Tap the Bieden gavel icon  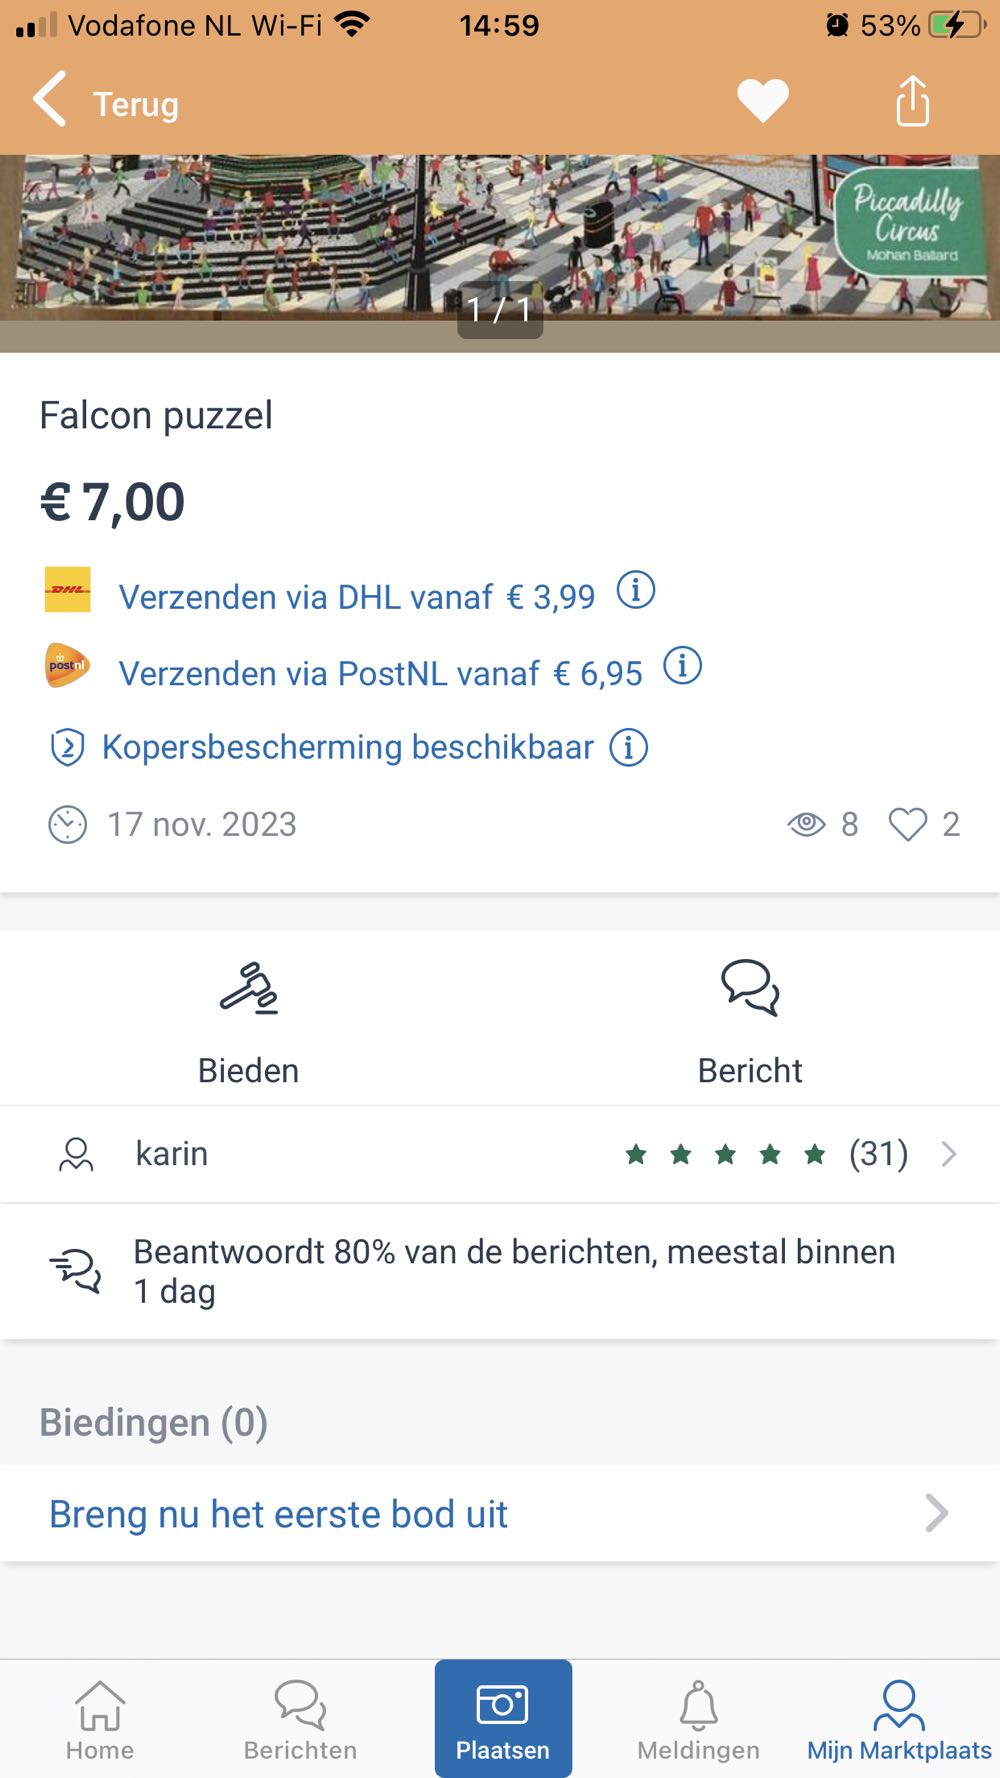coord(248,989)
